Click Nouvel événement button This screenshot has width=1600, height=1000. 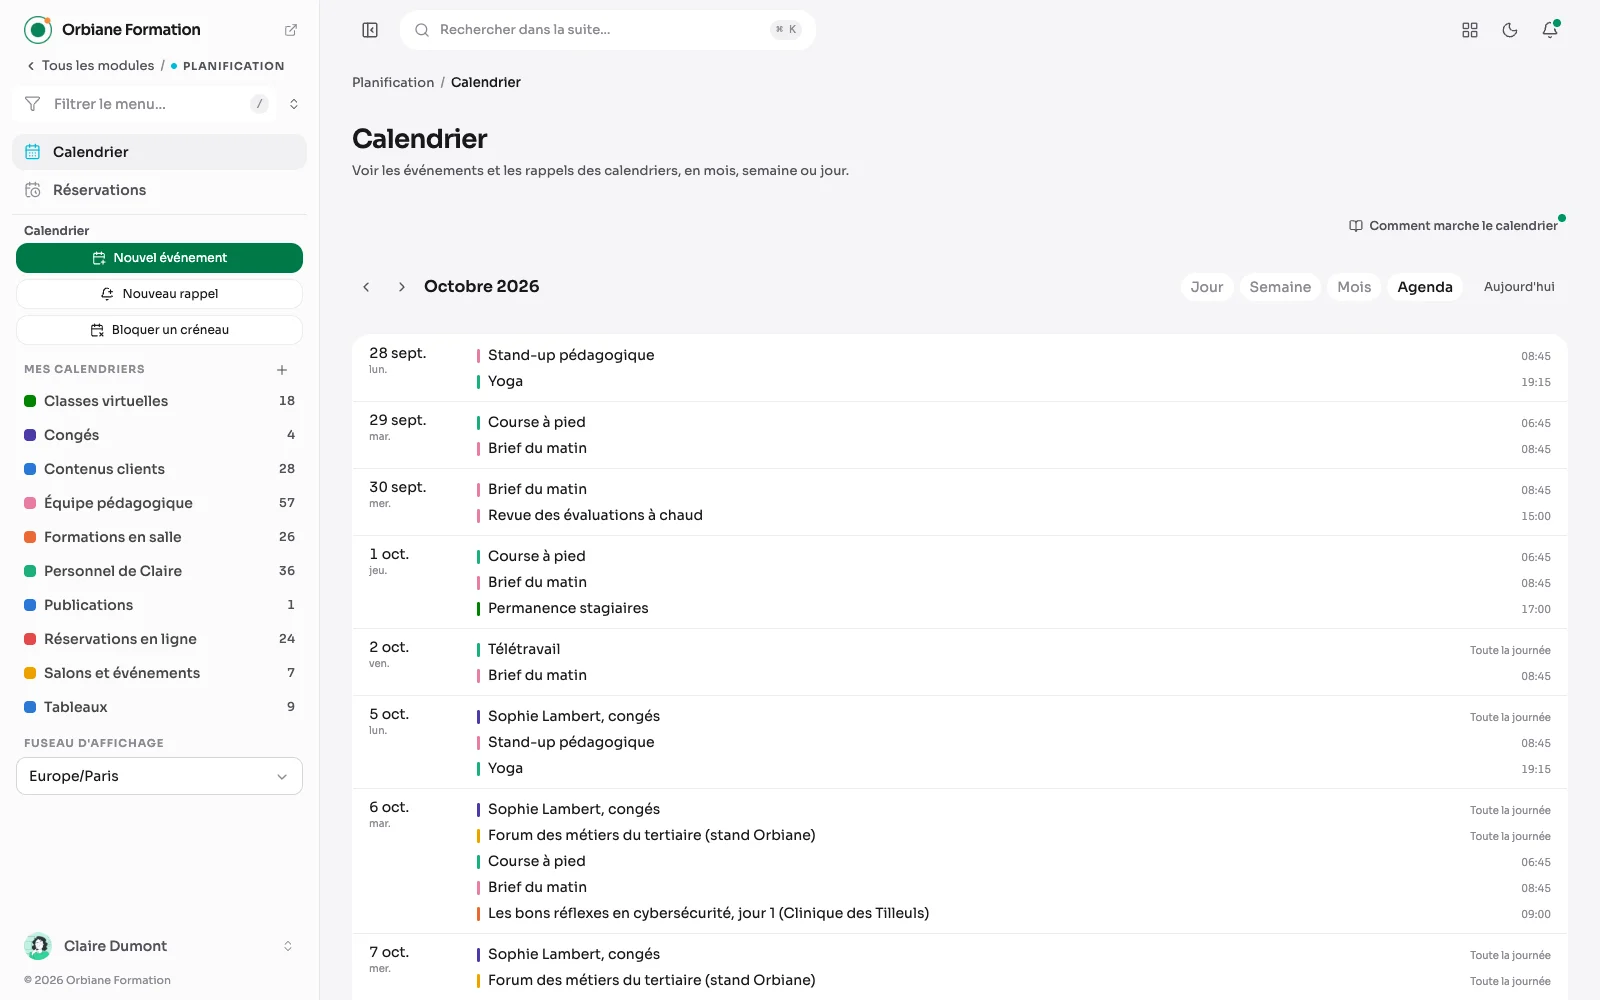tap(159, 258)
